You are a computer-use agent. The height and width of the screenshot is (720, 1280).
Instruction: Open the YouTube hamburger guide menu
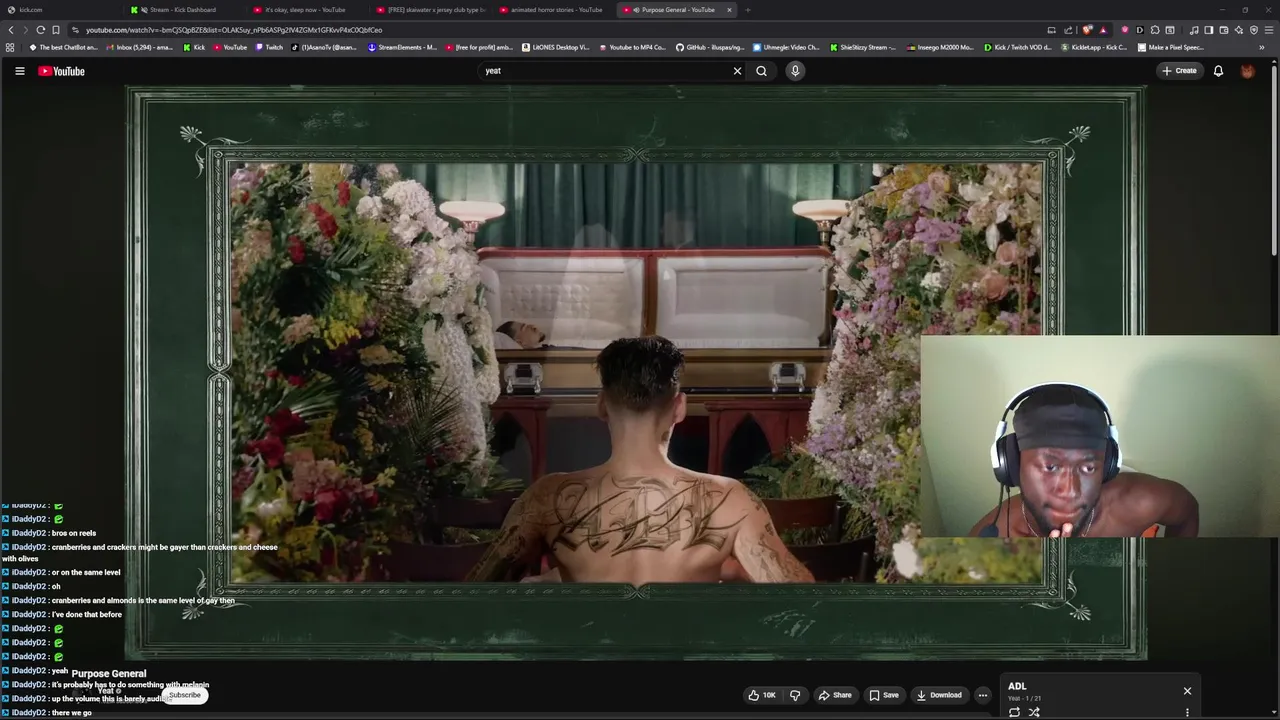[19, 71]
